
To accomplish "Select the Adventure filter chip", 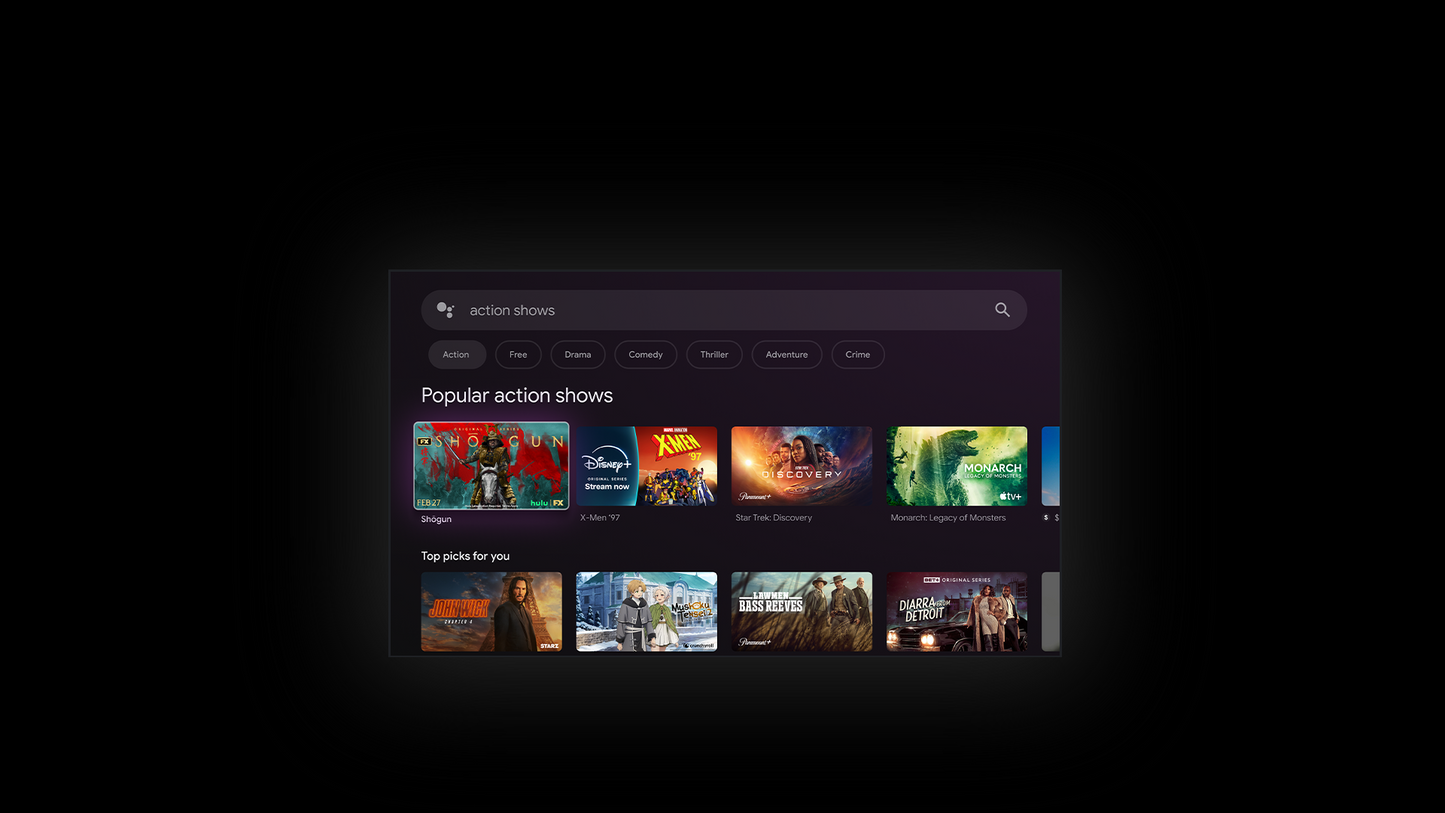I will pos(787,354).
